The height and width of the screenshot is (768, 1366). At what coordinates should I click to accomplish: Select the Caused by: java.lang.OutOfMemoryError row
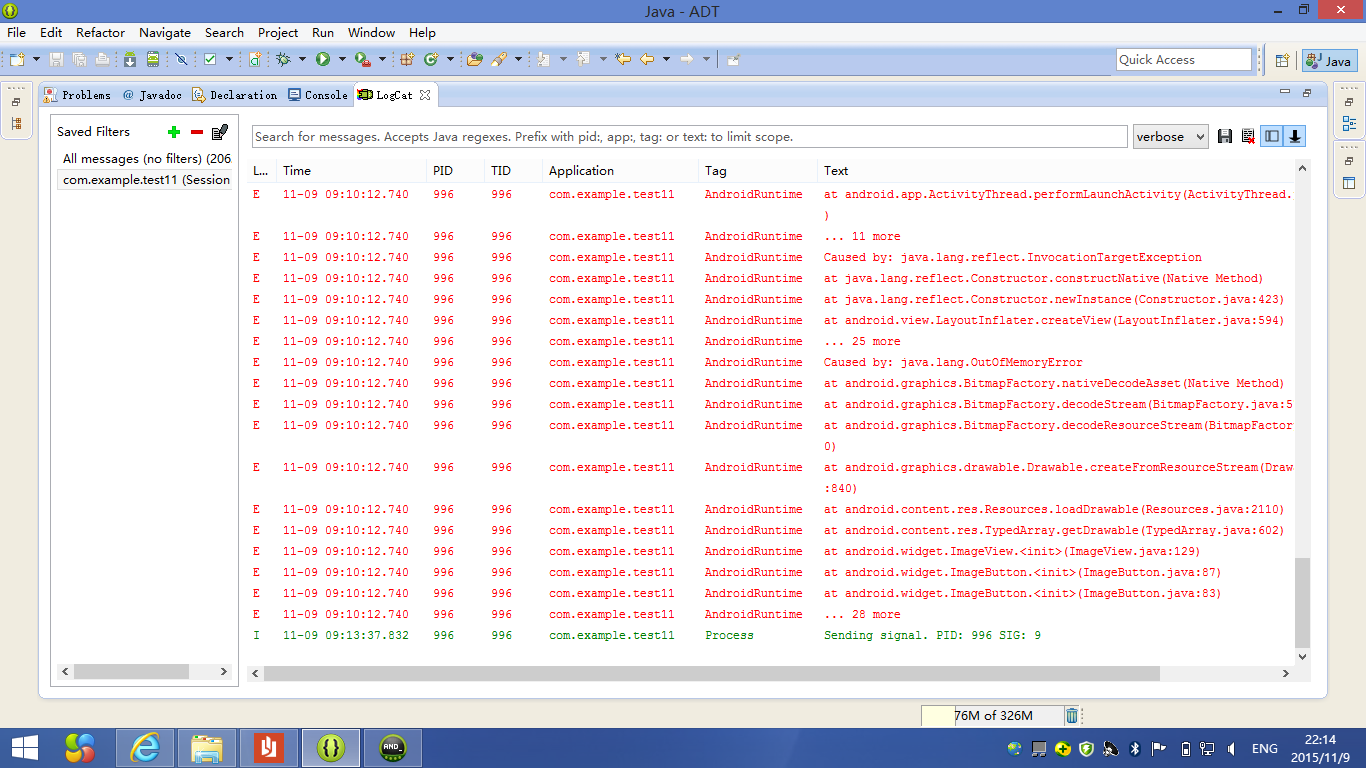coord(772,362)
